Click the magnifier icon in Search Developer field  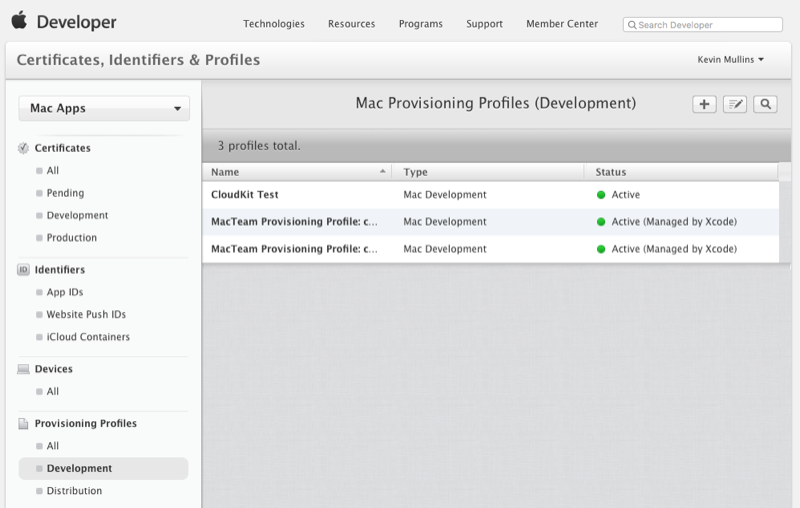[632, 24]
